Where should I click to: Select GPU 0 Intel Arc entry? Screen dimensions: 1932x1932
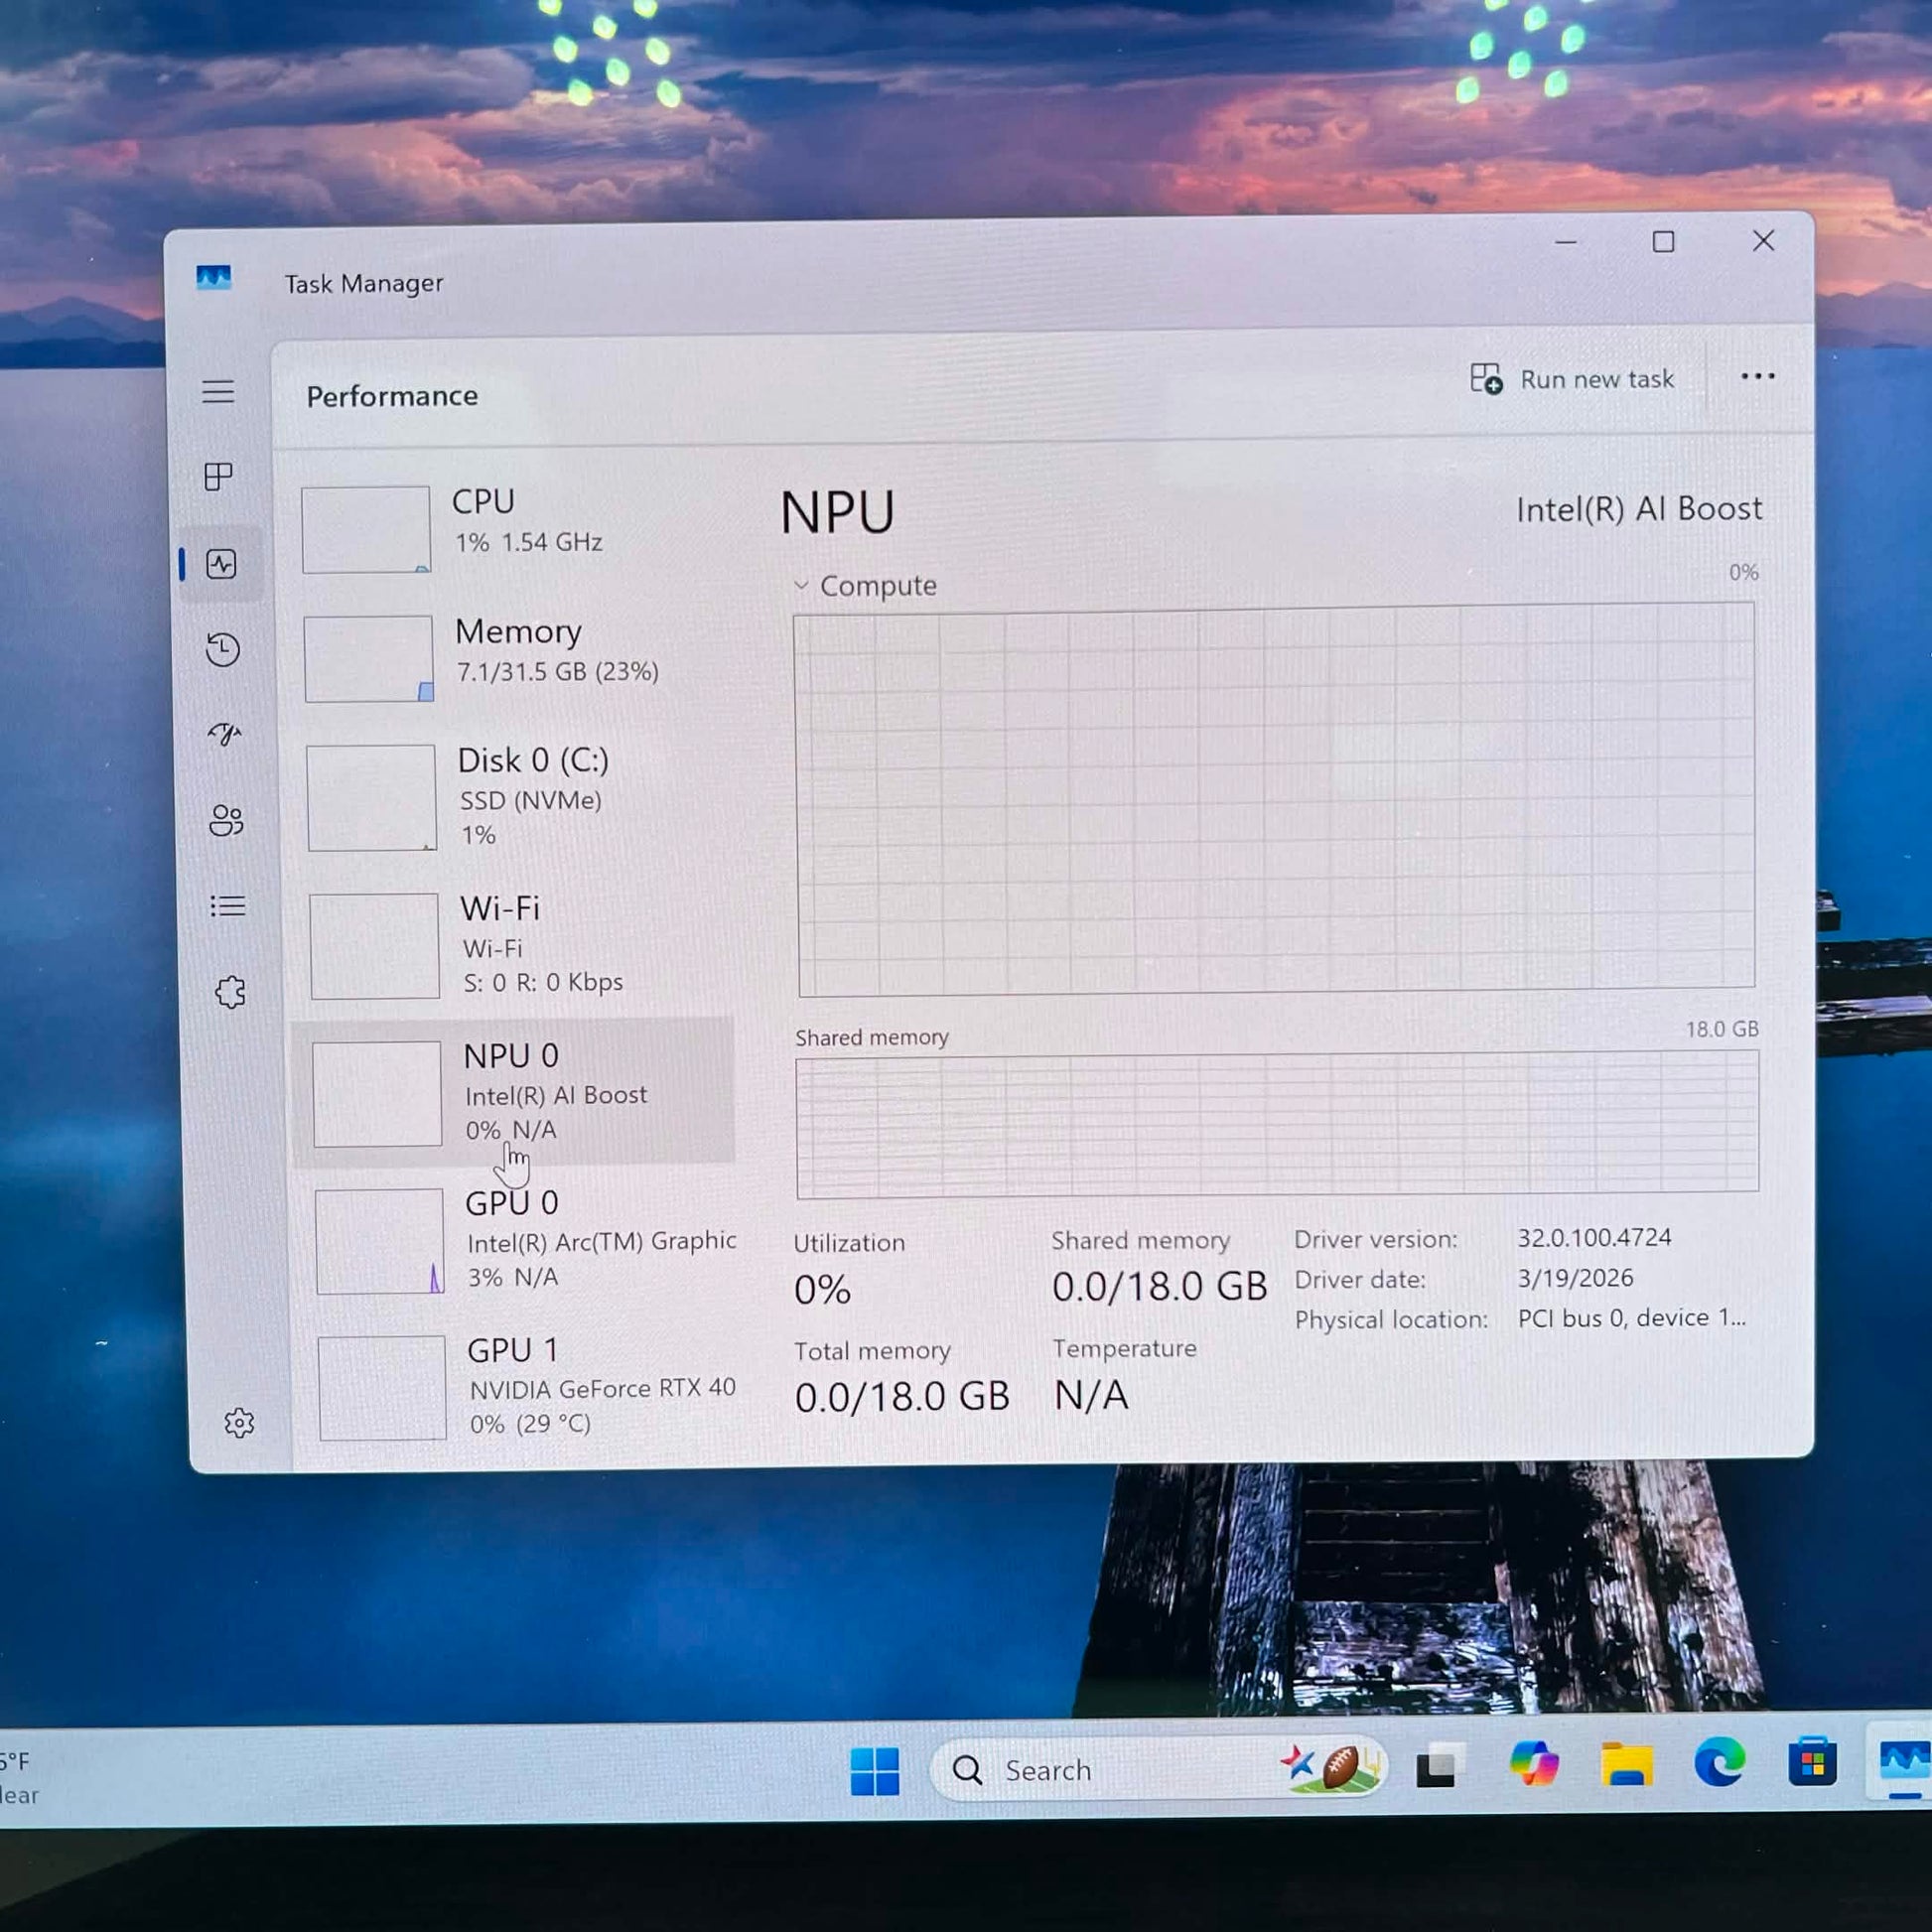[x=524, y=1240]
